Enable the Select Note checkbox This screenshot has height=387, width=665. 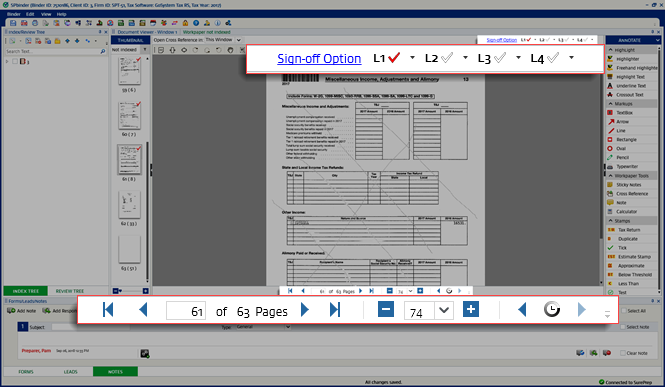(623, 327)
